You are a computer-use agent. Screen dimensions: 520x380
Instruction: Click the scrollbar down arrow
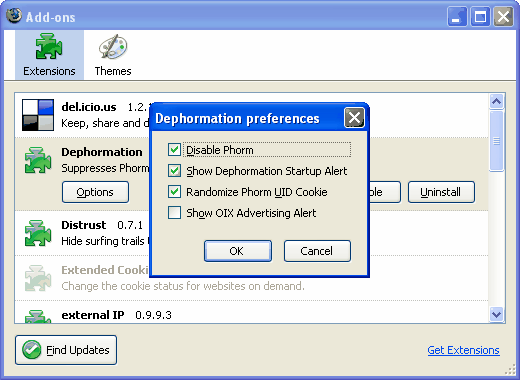[496, 314]
